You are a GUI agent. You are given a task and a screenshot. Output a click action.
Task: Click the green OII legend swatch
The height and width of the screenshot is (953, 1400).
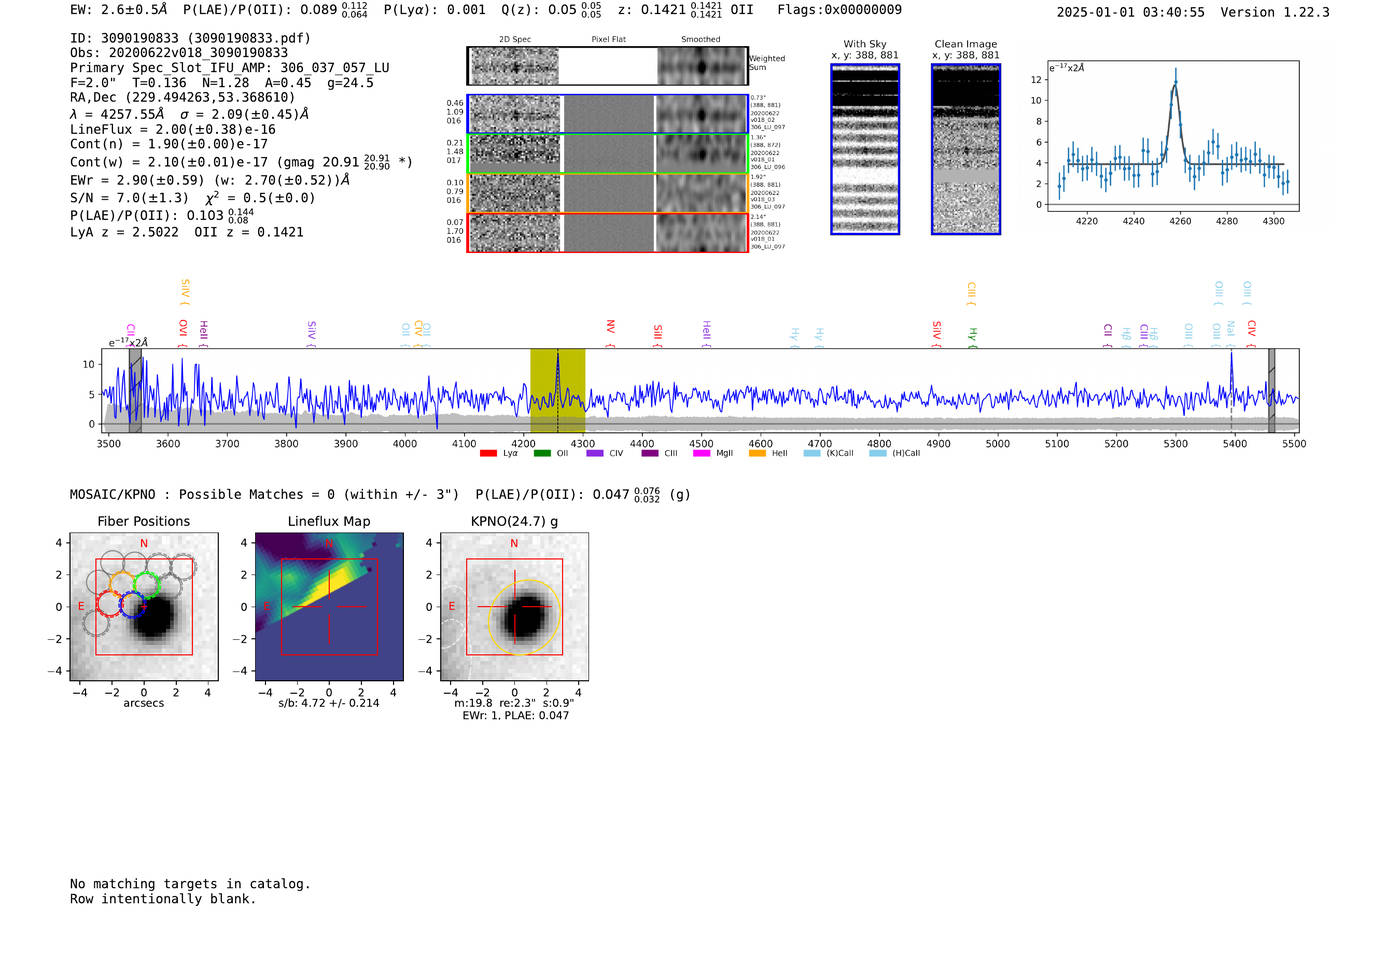[x=542, y=453]
